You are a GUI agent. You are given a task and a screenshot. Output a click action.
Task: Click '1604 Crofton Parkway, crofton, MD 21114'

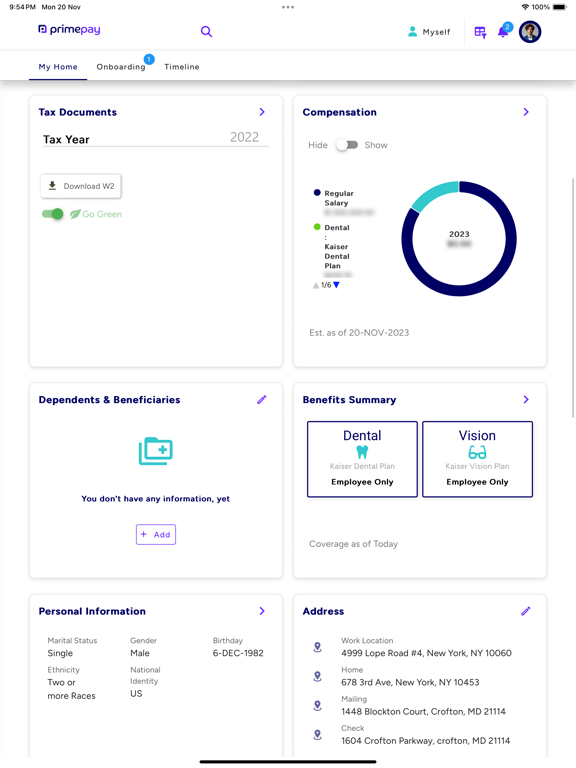[426, 741]
